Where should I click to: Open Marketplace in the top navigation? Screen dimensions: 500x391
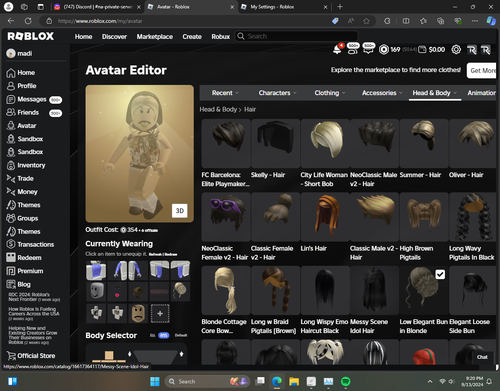pos(155,36)
